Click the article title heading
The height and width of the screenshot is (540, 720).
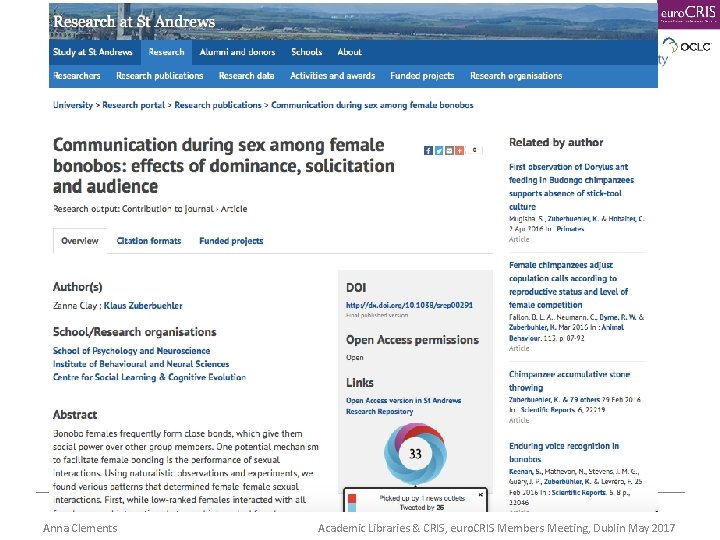click(224, 166)
